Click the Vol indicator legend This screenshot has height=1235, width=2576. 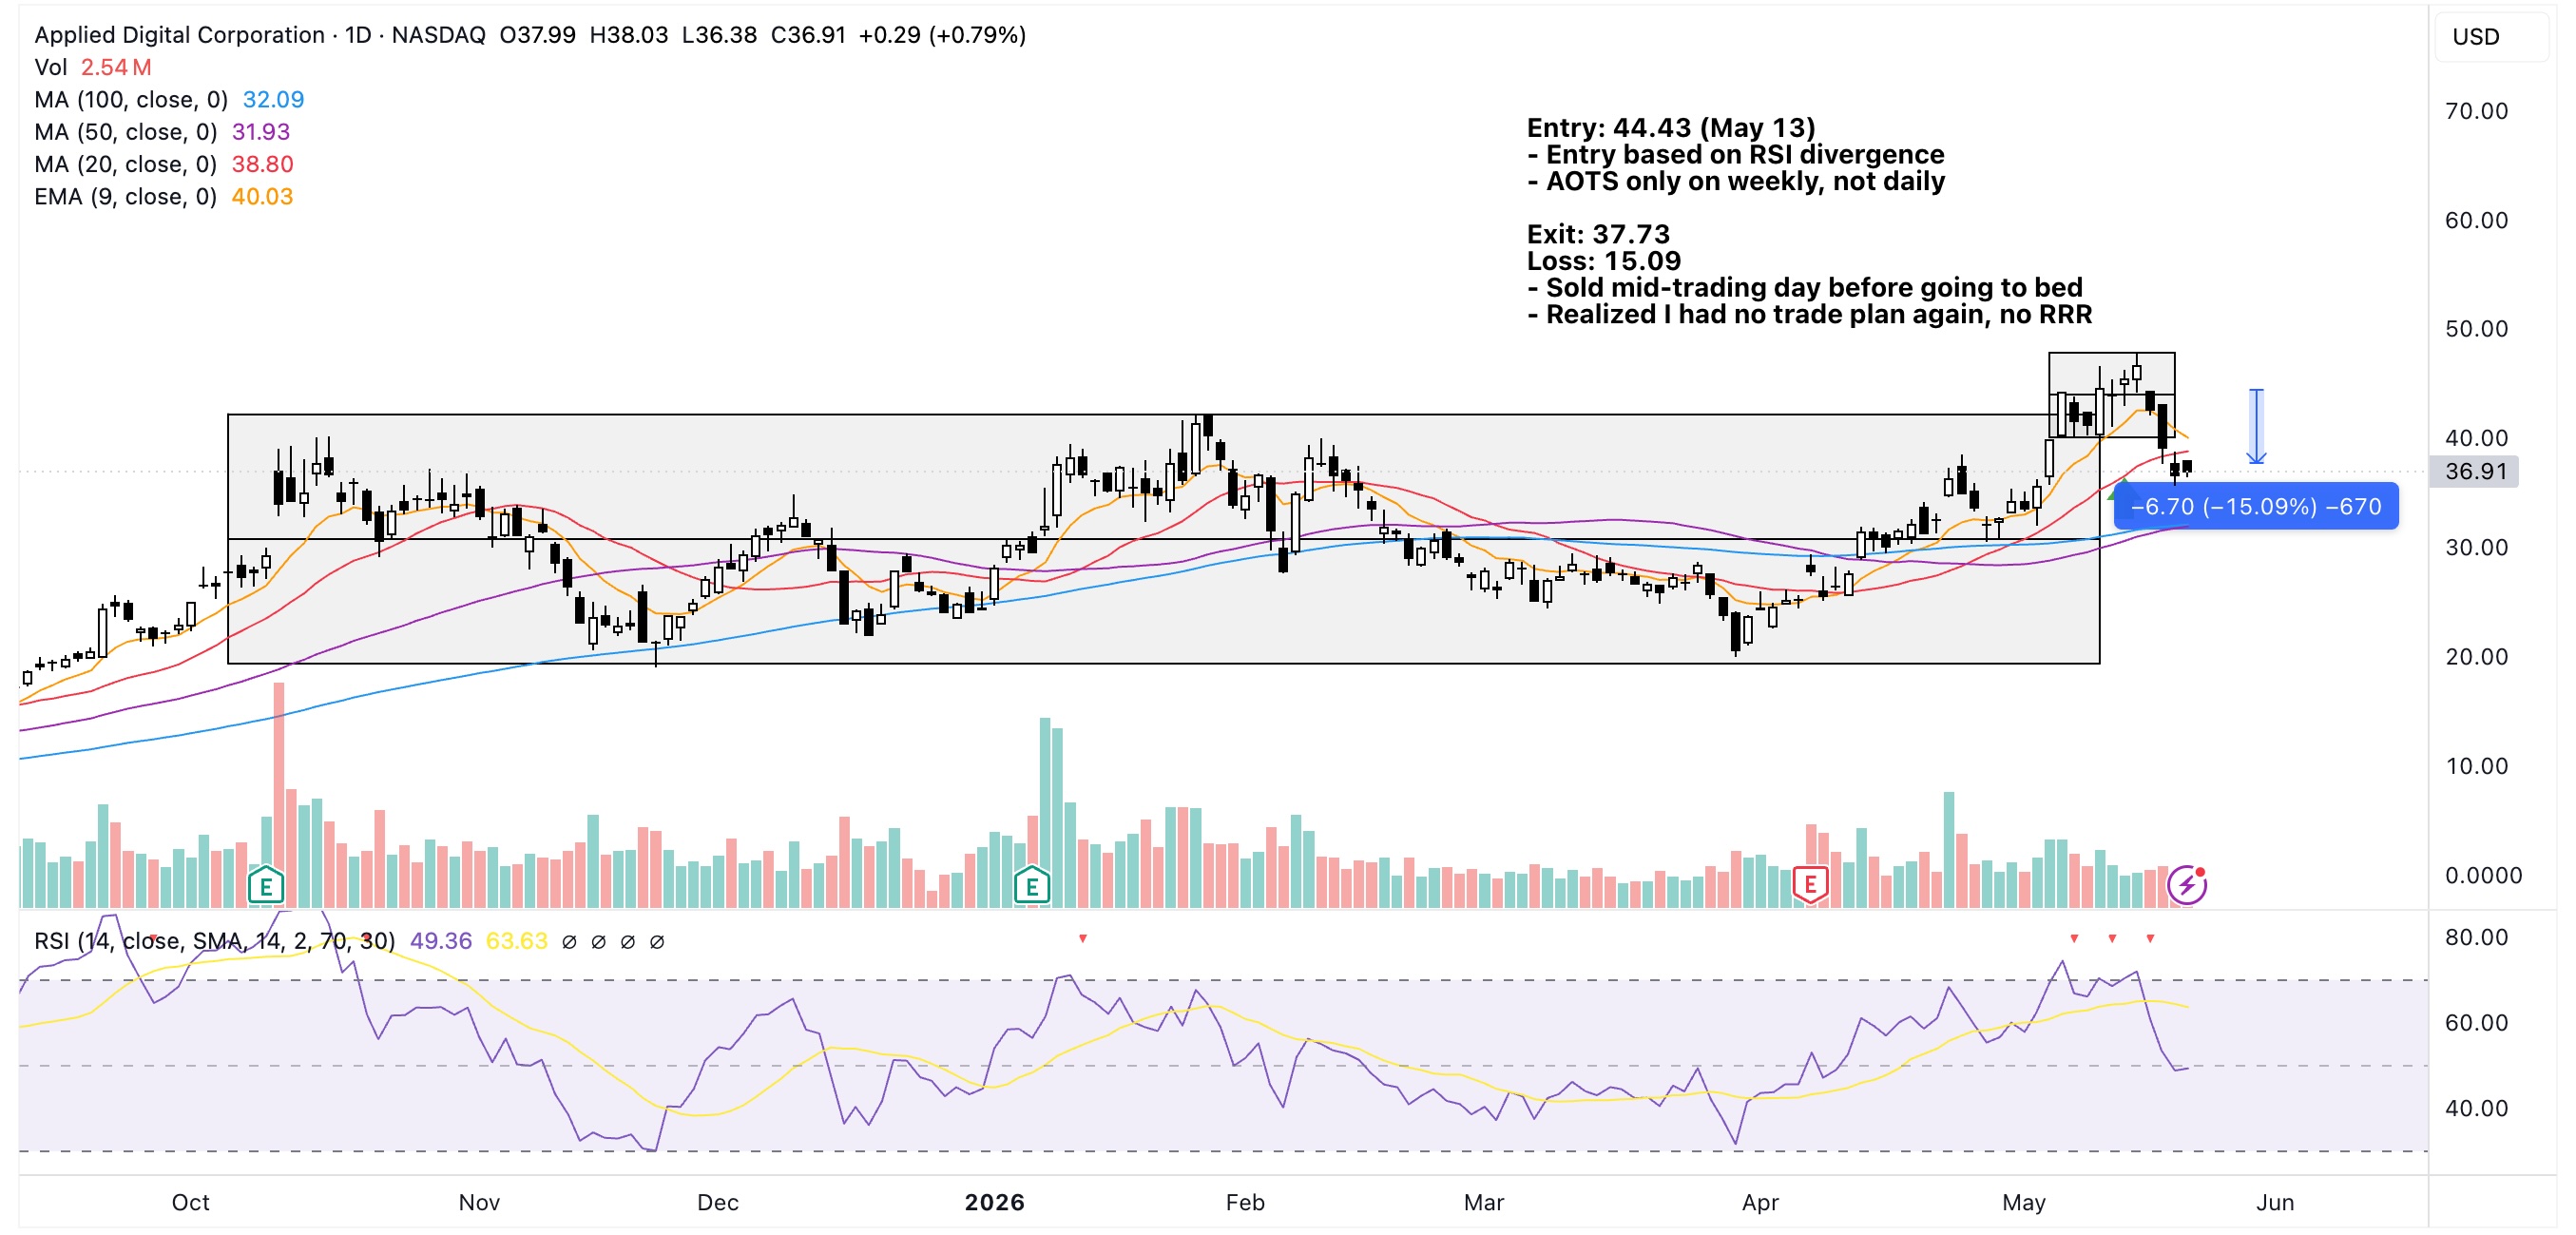click(93, 67)
